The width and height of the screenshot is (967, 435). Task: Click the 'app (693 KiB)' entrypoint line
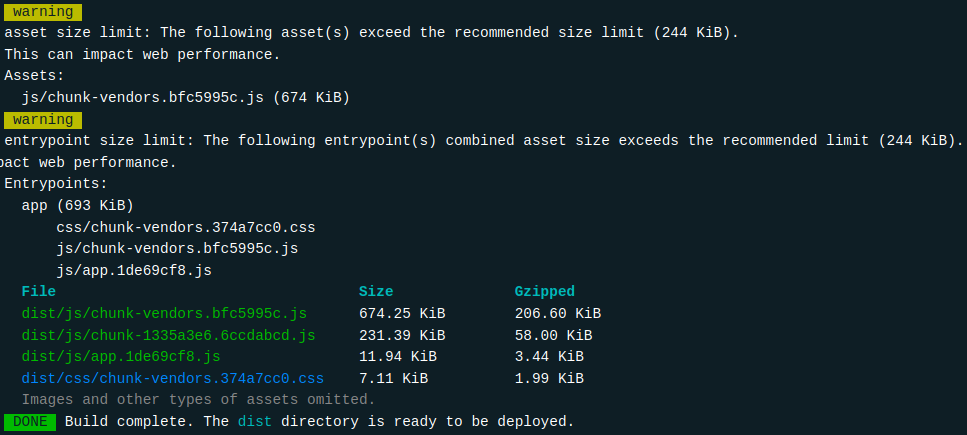pos(77,205)
